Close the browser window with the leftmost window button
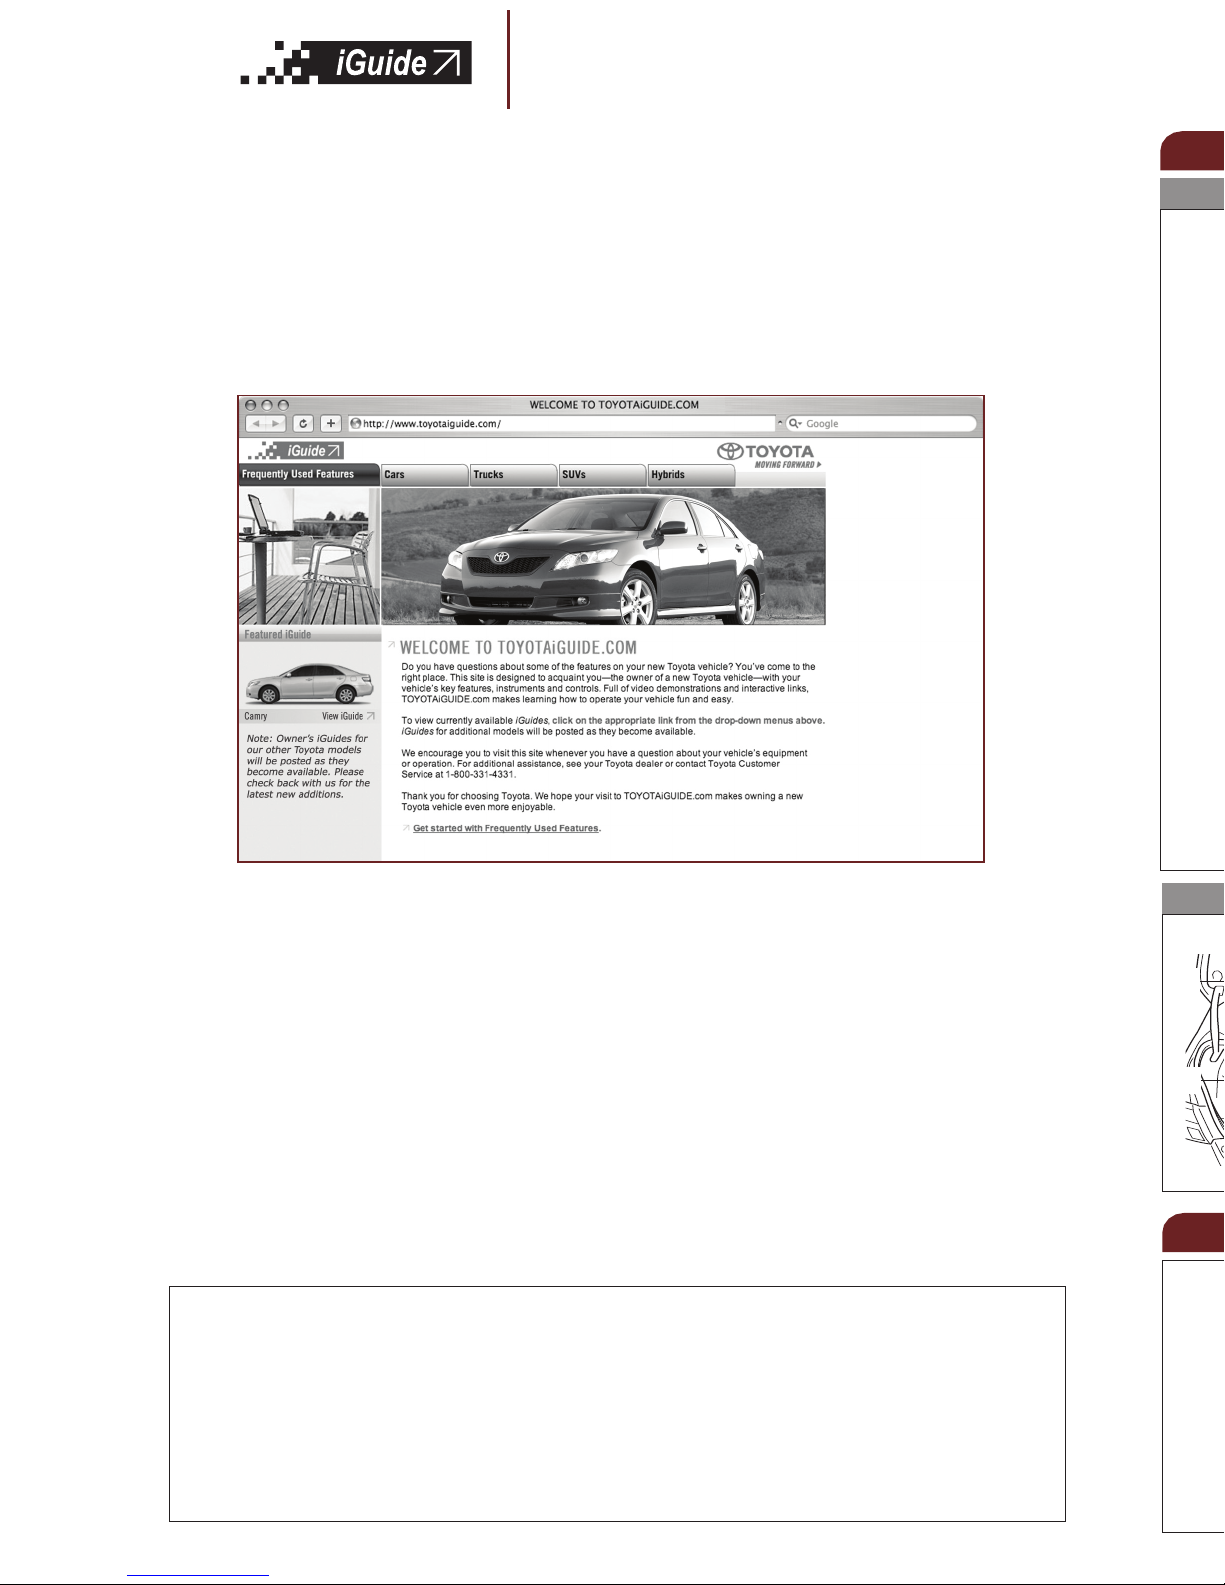Screen dimensions: 1225x1585 click(251, 405)
